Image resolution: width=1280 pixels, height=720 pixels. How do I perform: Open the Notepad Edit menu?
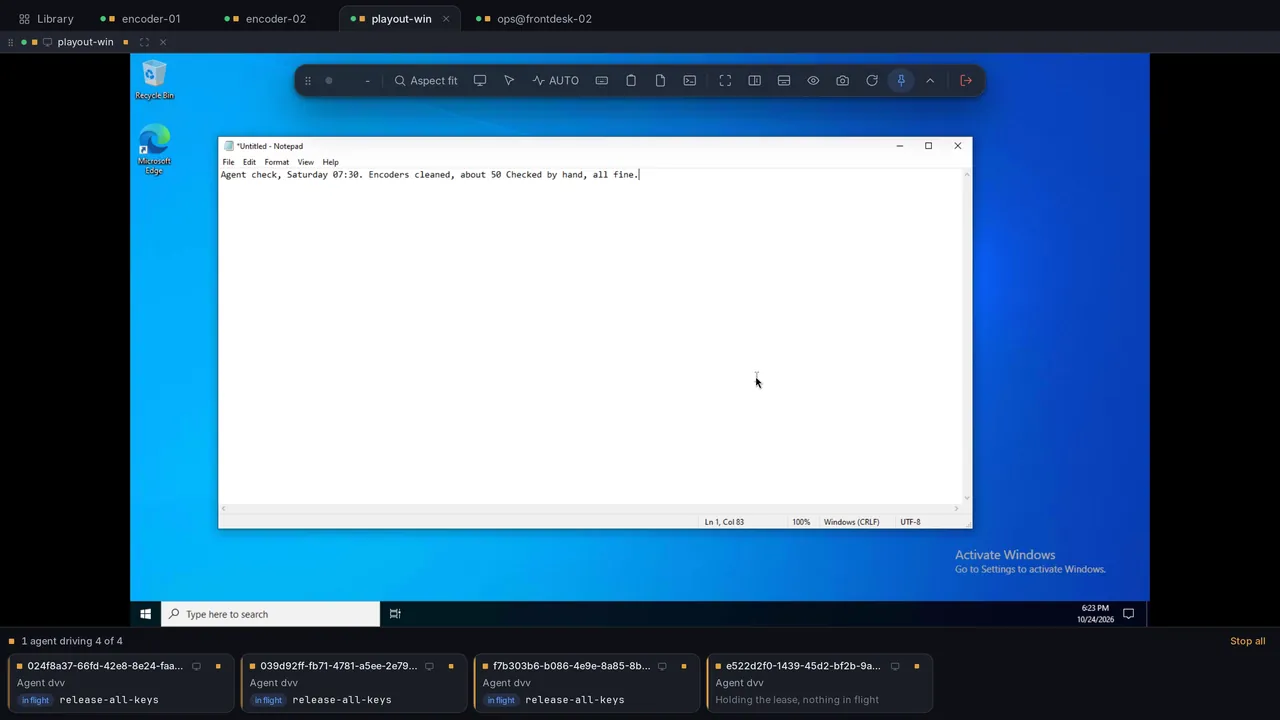pyautogui.click(x=249, y=162)
